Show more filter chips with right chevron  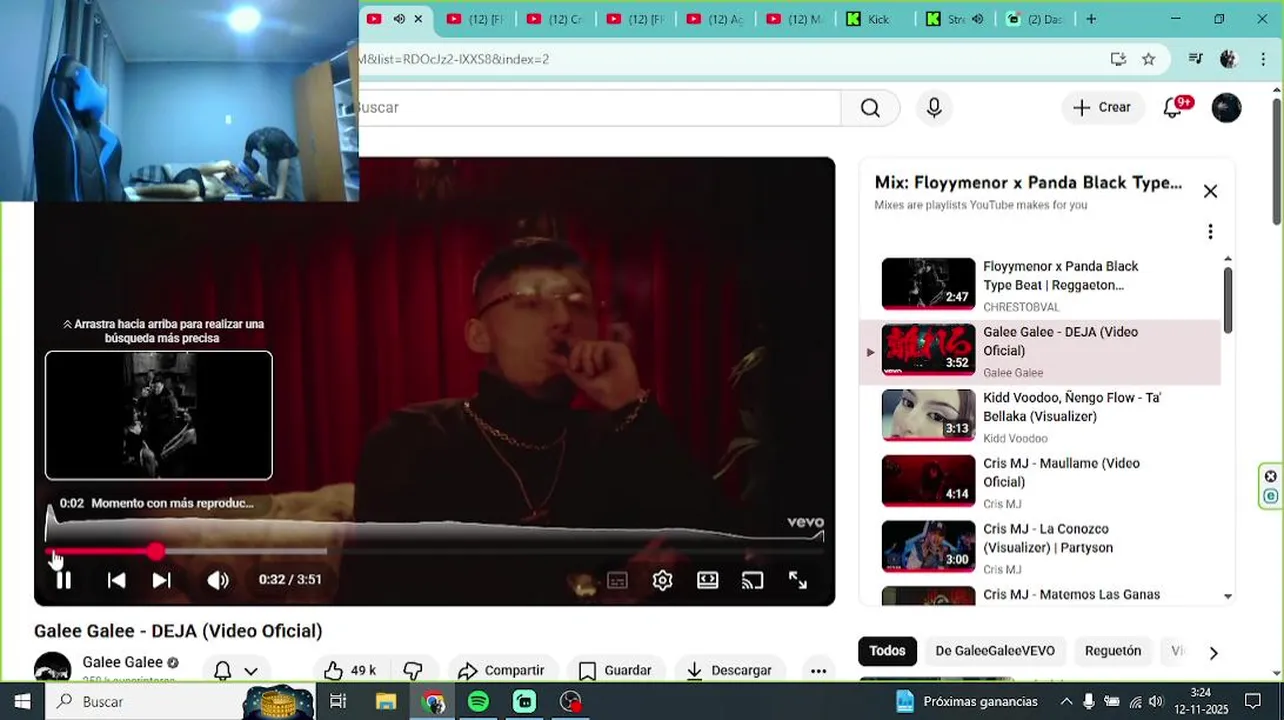(x=1213, y=653)
